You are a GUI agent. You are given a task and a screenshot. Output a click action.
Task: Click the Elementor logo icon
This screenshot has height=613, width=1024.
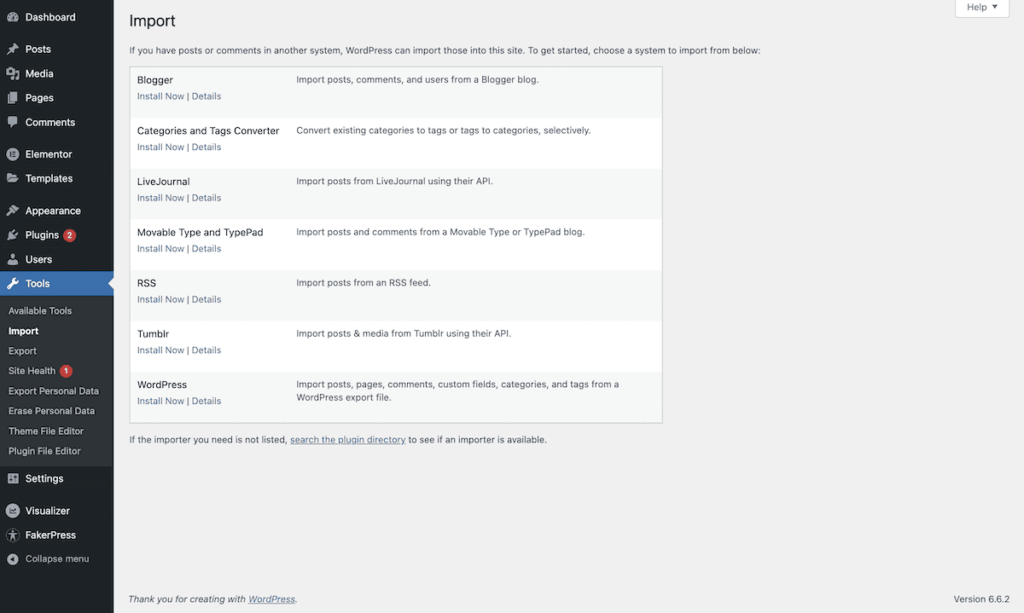[x=13, y=154]
